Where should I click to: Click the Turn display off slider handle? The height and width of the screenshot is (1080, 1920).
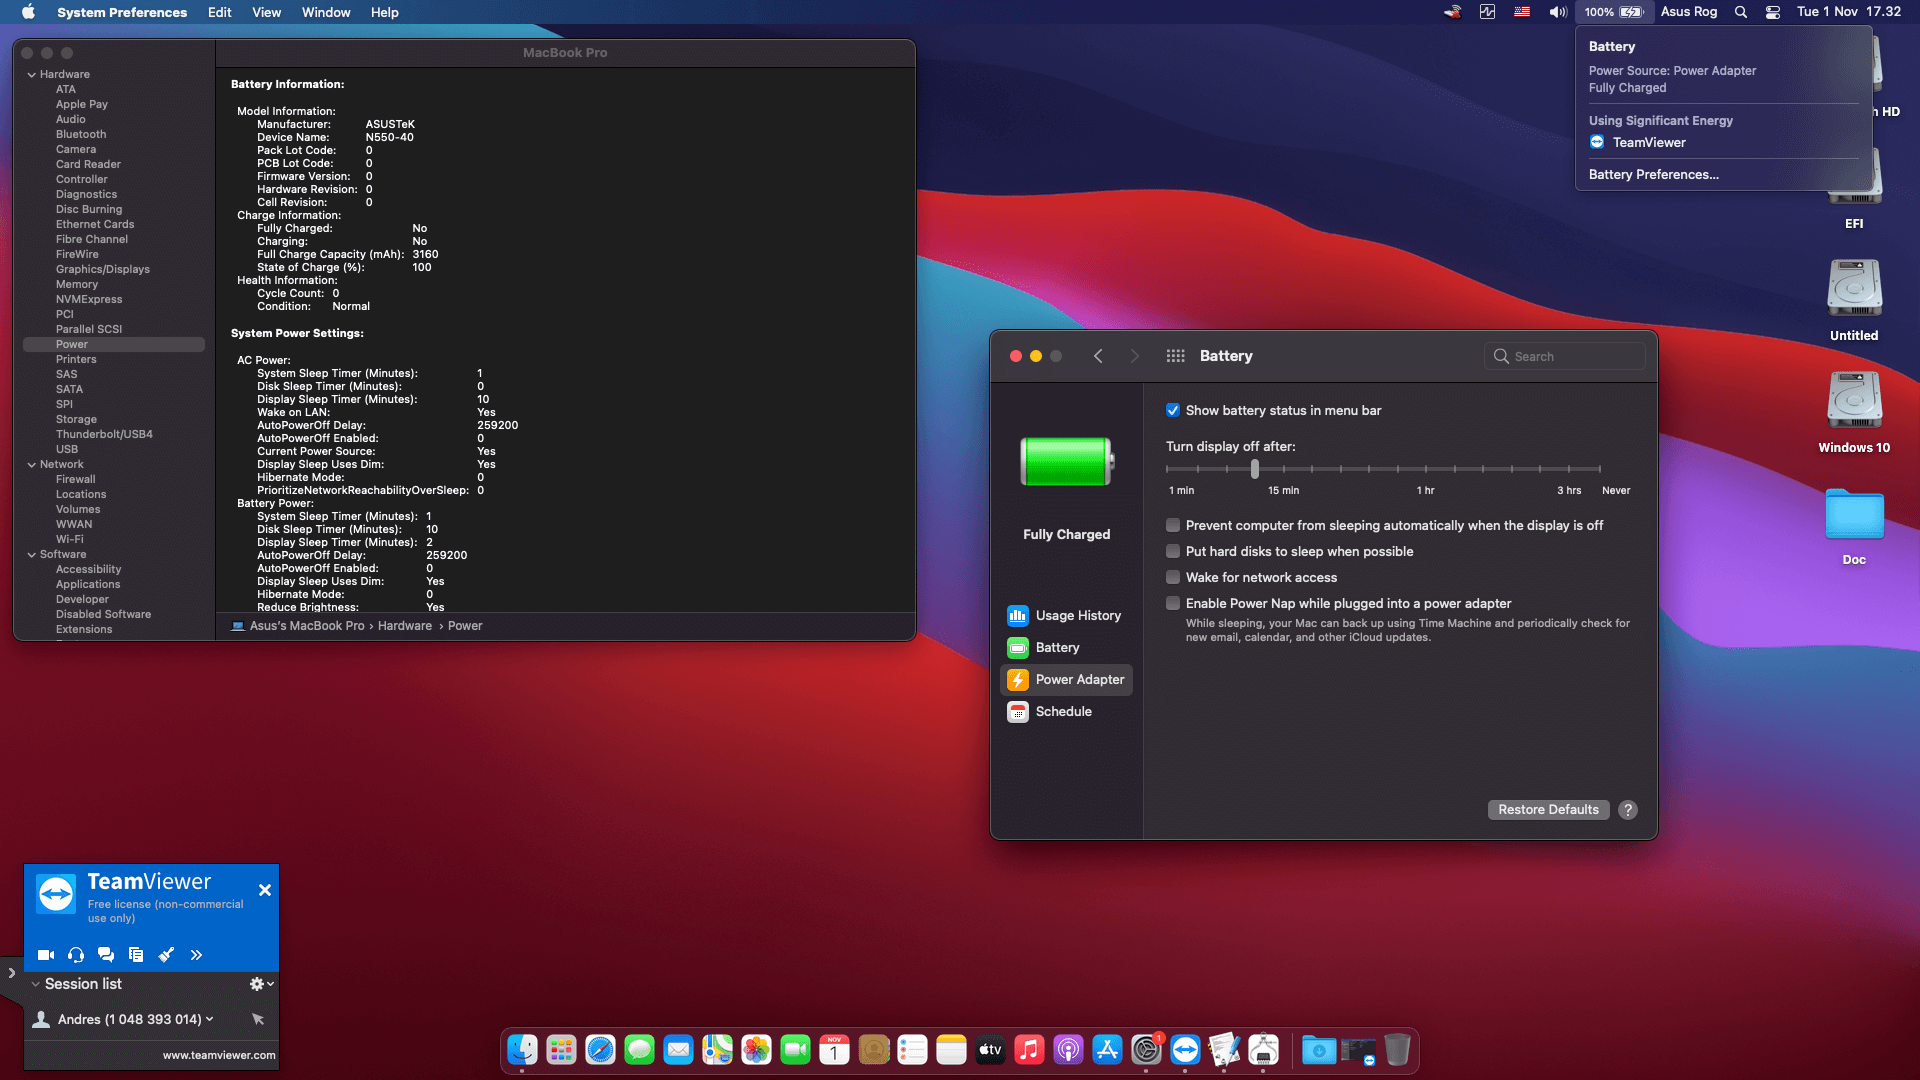[1255, 469]
